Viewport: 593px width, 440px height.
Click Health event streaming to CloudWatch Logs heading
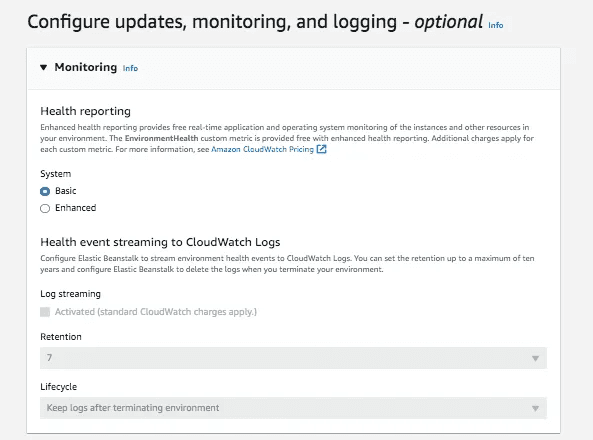coord(160,242)
